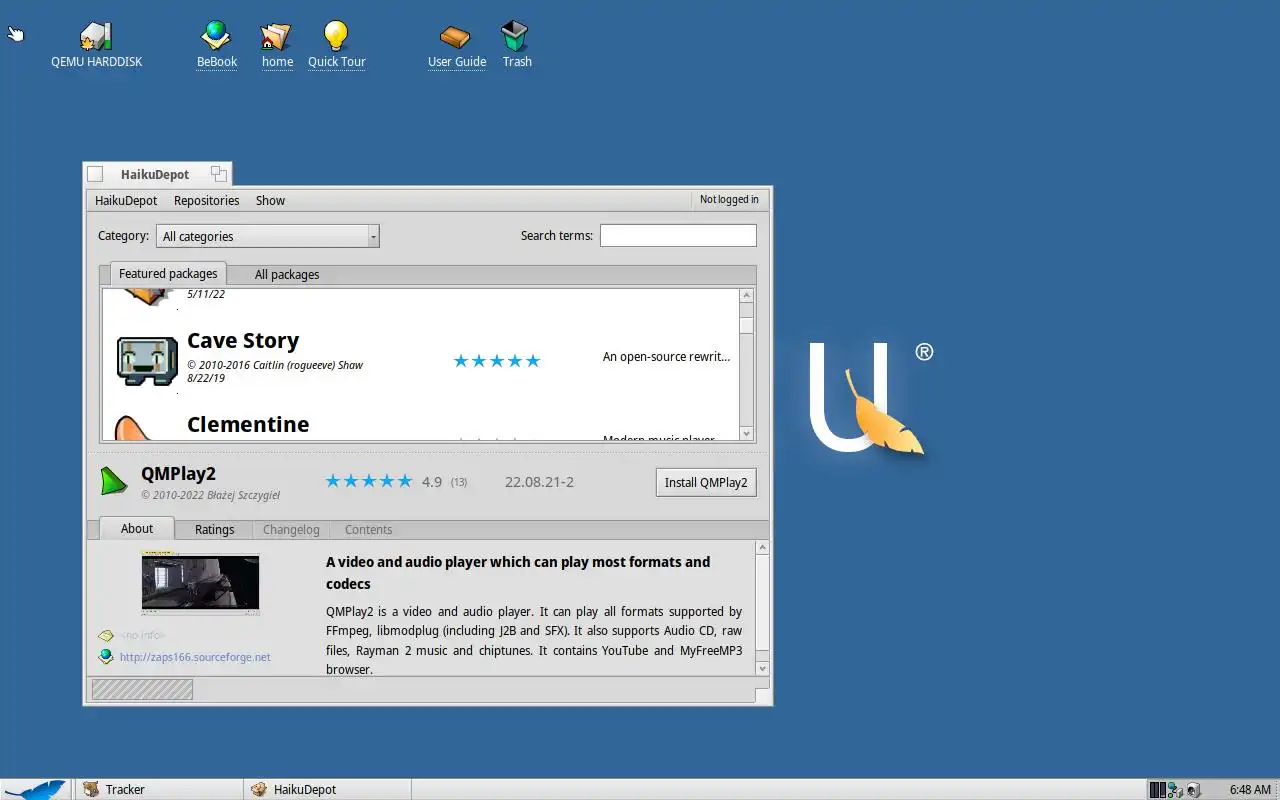Image resolution: width=1280 pixels, height=800 pixels.
Task: Click the ProcessController tray icon
Action: tap(1157, 790)
